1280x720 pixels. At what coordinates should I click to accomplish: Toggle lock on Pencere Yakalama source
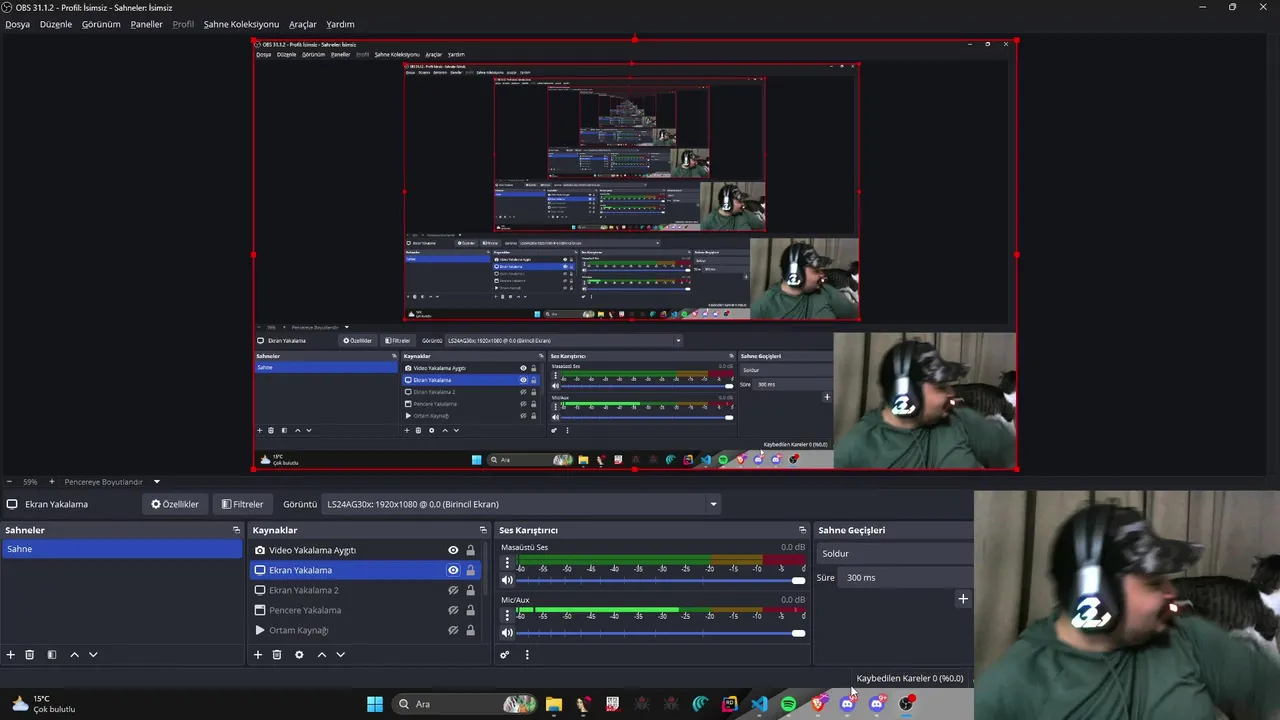click(470, 610)
